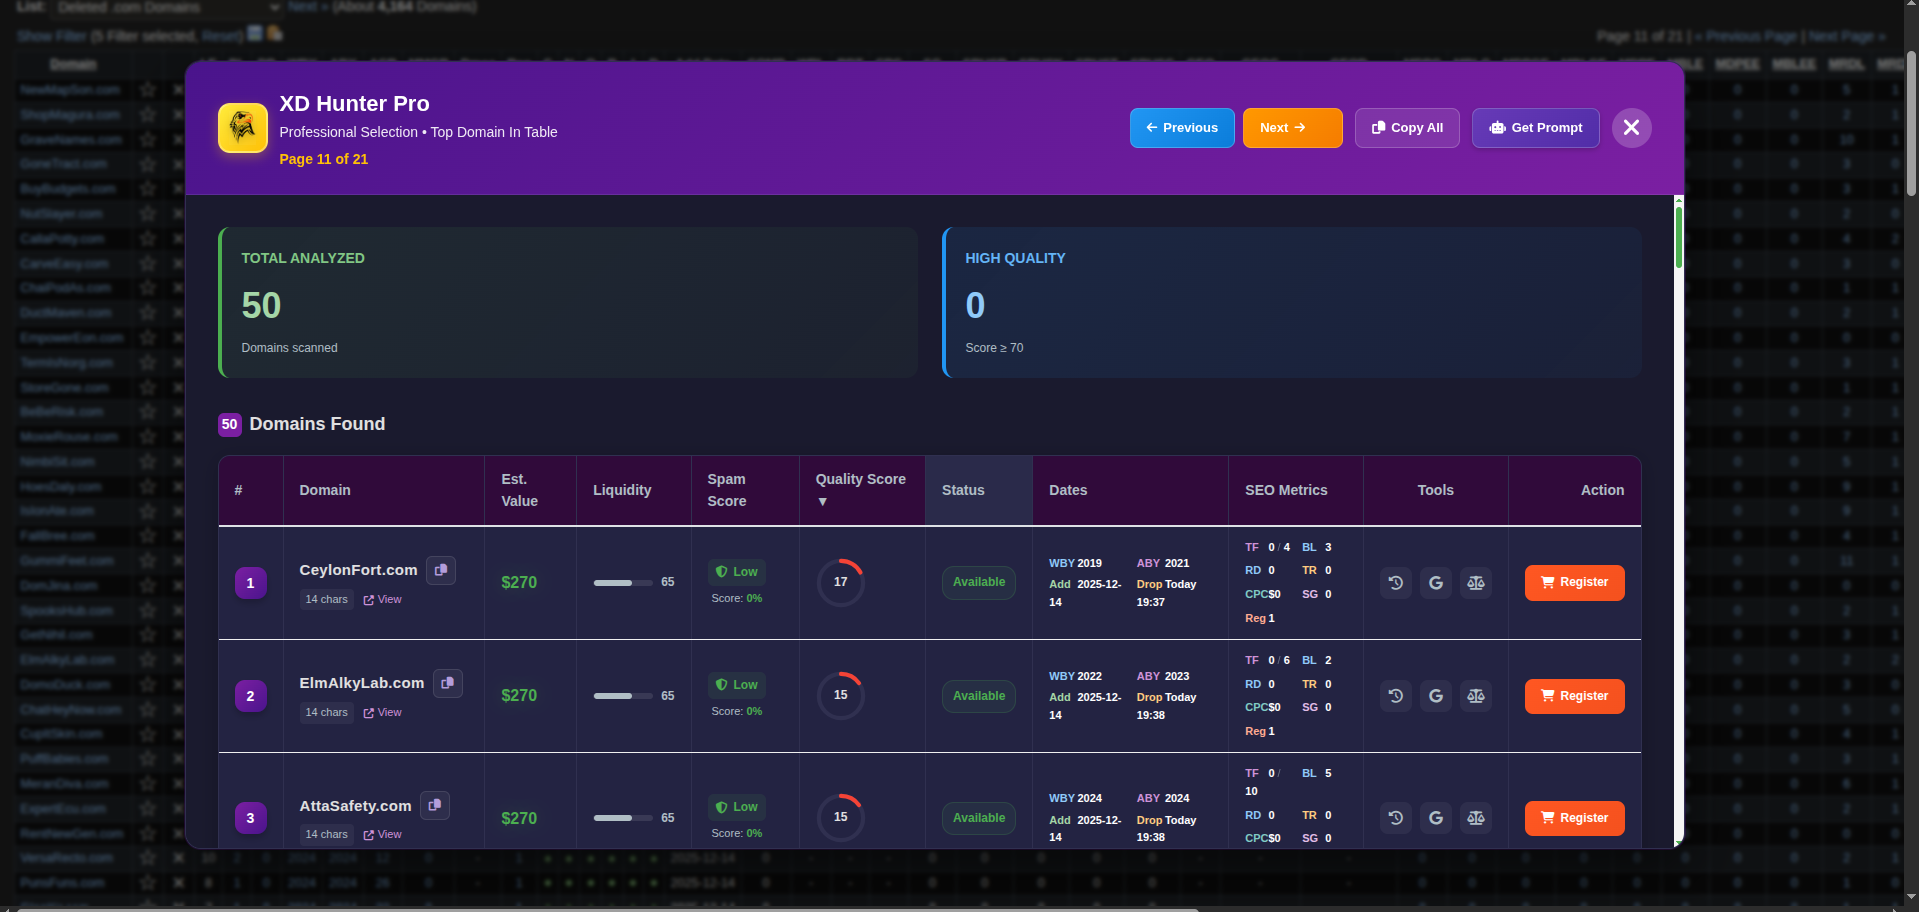Copy the CeylonFort.com domain name
Image resolution: width=1919 pixels, height=912 pixels.
click(440, 570)
